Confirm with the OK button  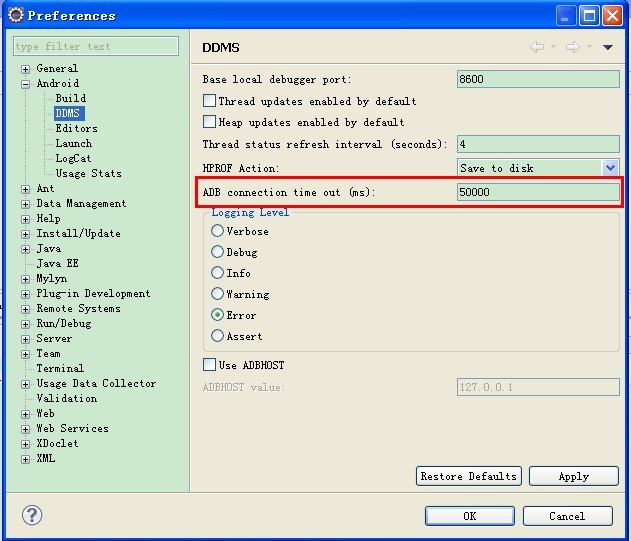click(x=470, y=516)
